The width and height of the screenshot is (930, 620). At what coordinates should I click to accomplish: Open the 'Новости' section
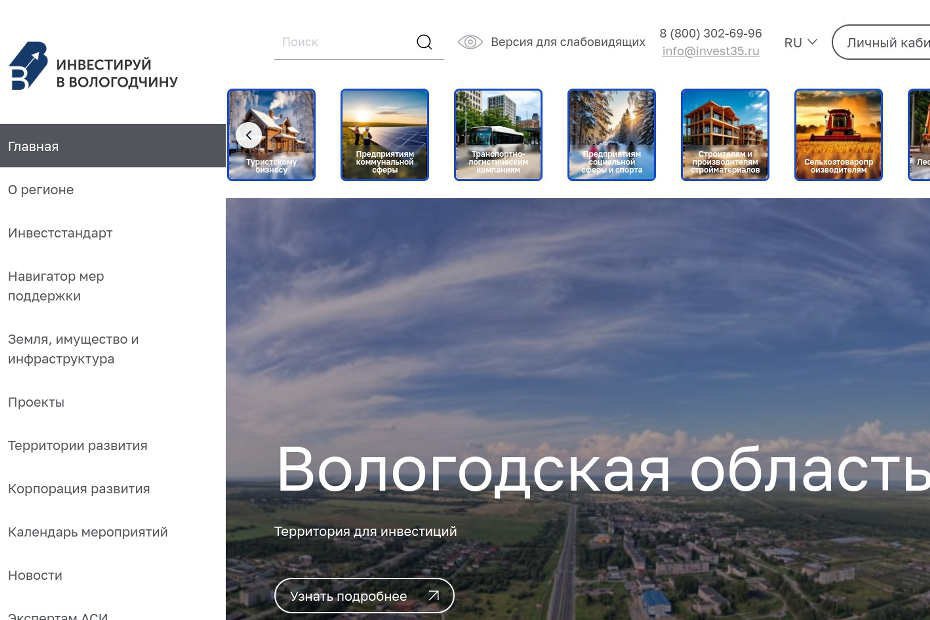35,575
